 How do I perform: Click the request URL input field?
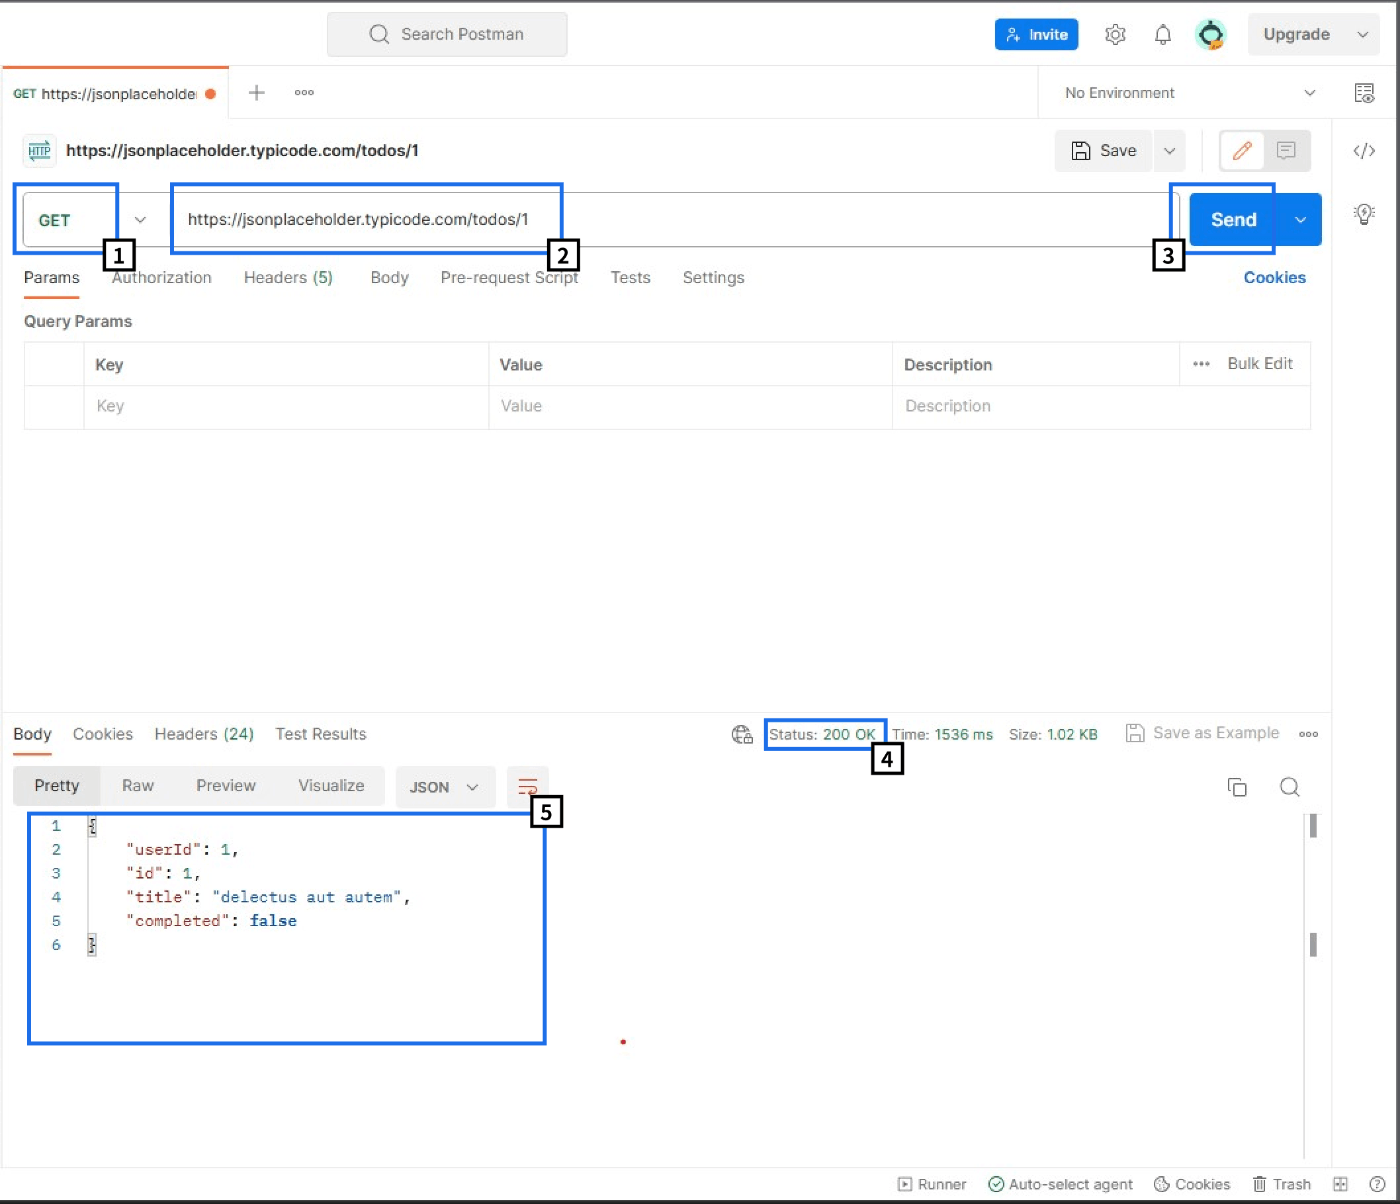click(x=670, y=220)
